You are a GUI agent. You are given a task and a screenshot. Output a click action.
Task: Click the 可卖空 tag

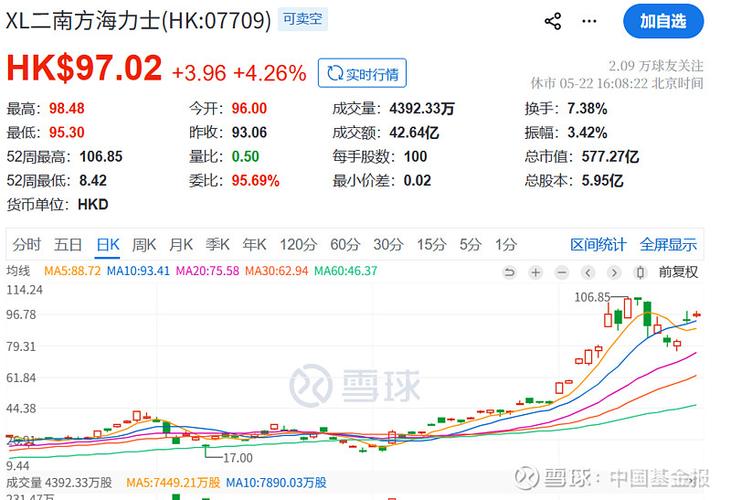tap(303, 19)
